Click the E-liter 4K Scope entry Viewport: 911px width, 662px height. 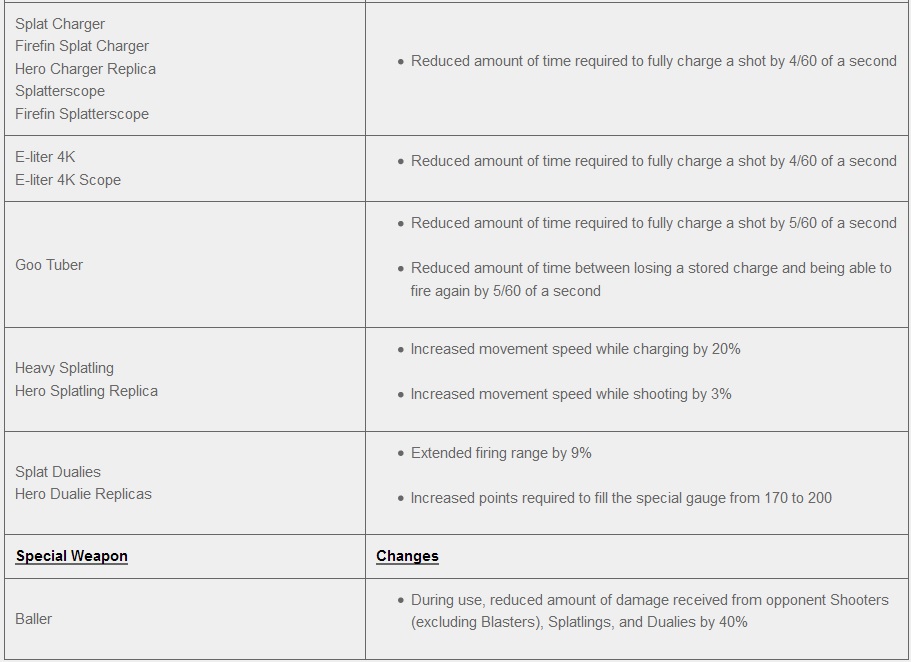click(x=68, y=180)
